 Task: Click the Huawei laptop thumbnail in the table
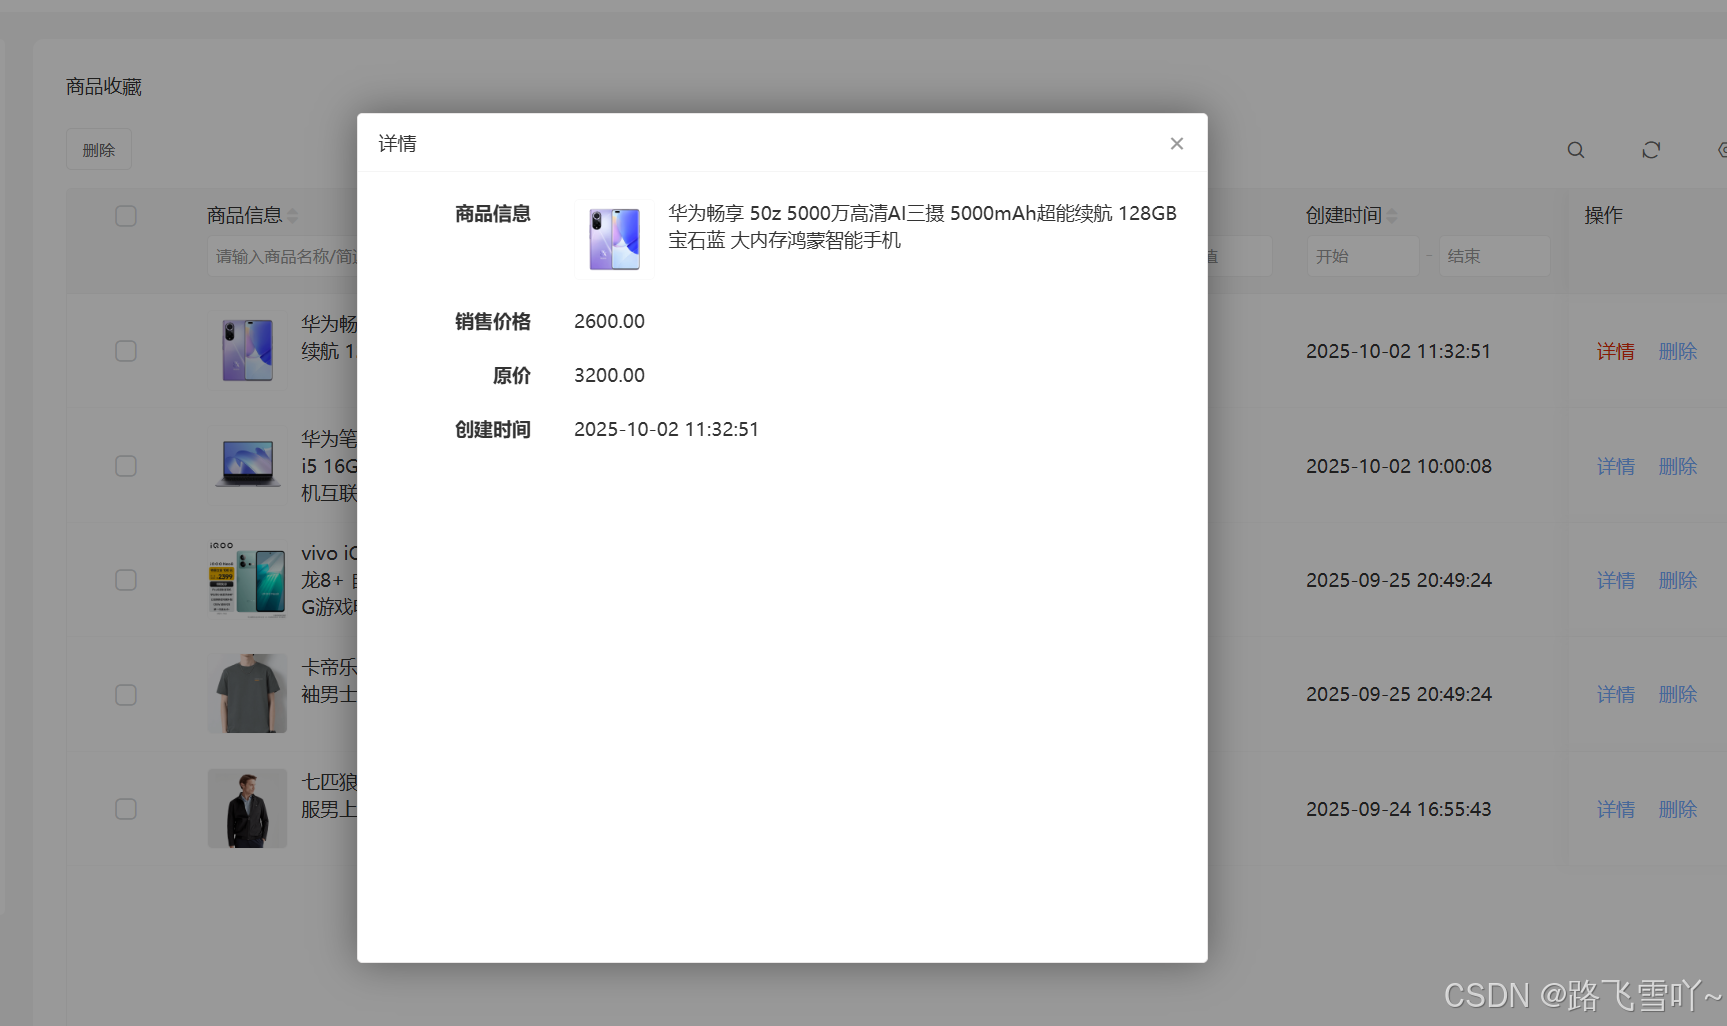(247, 465)
